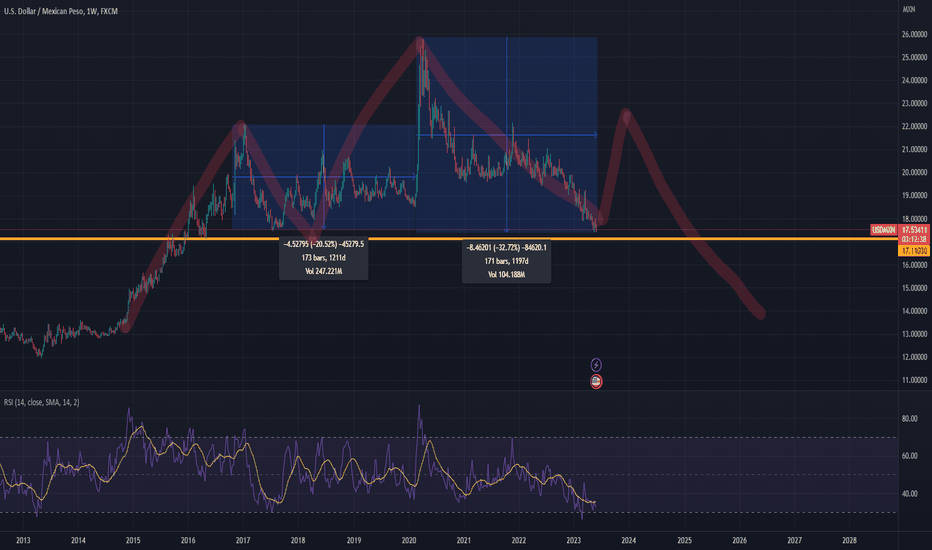Click the 2025 label on time axis
932x550 pixels.
684,540
